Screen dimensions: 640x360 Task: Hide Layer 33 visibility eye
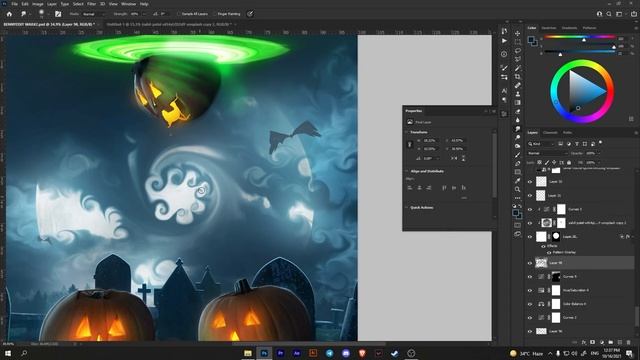[530, 182]
